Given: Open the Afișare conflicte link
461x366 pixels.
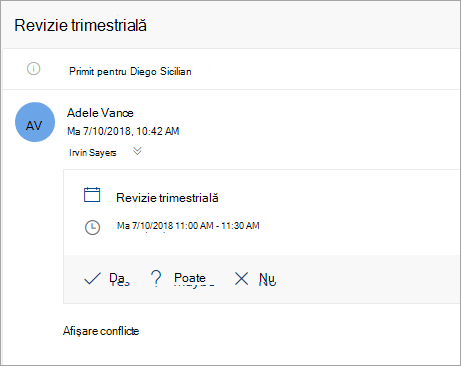Looking at the screenshot, I should point(101,331).
